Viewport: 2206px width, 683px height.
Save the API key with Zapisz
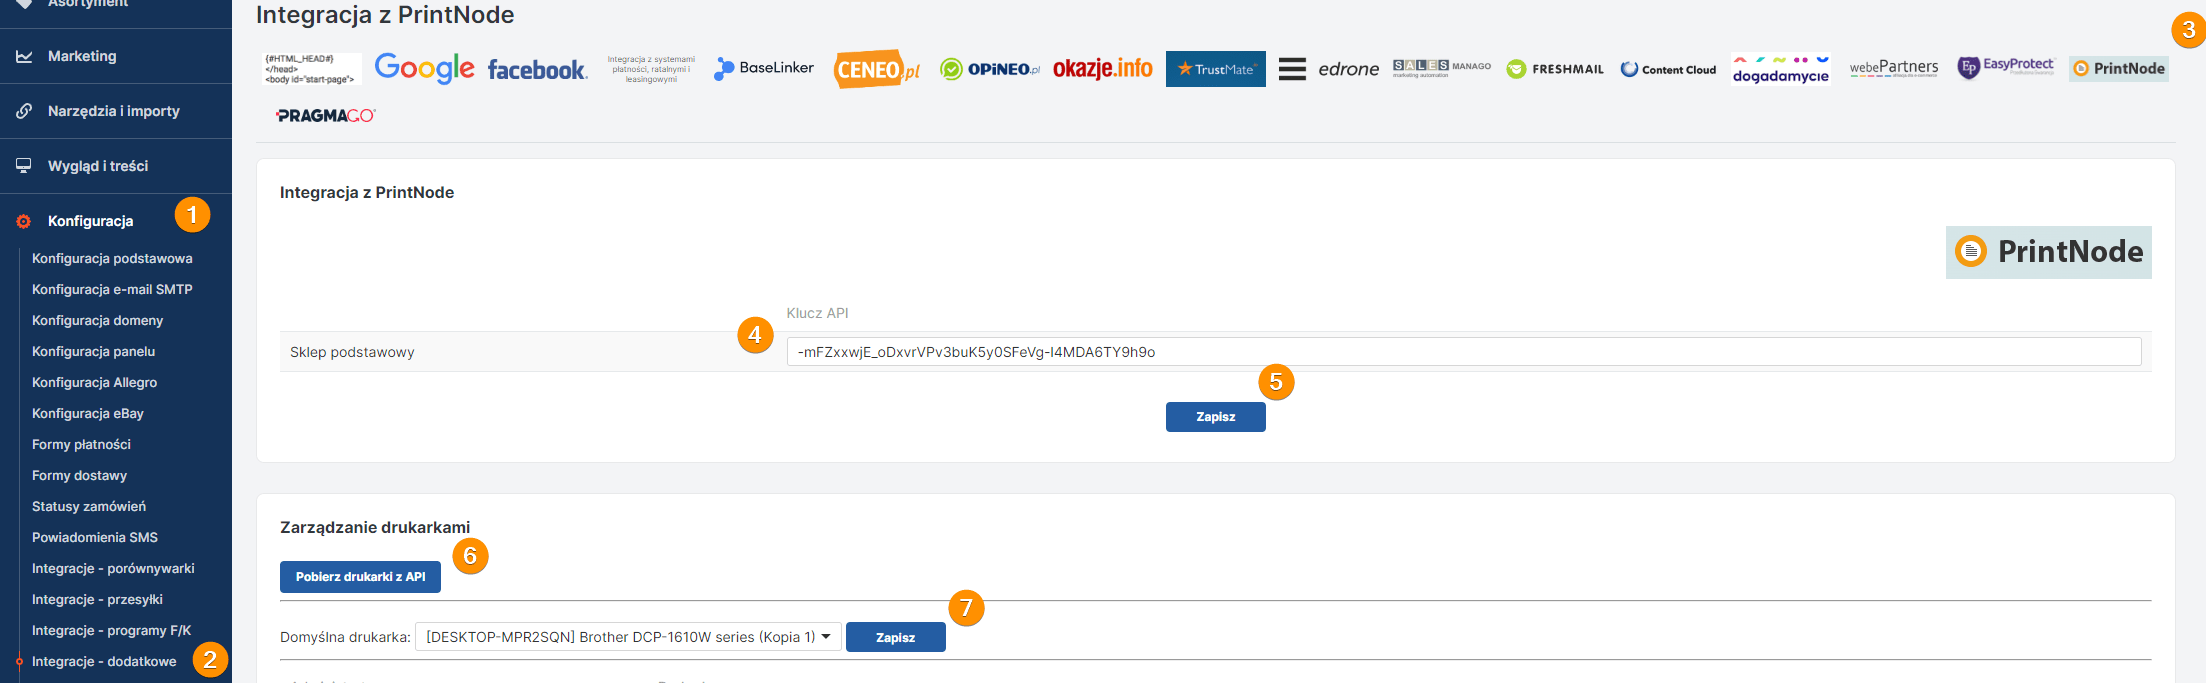click(1215, 417)
